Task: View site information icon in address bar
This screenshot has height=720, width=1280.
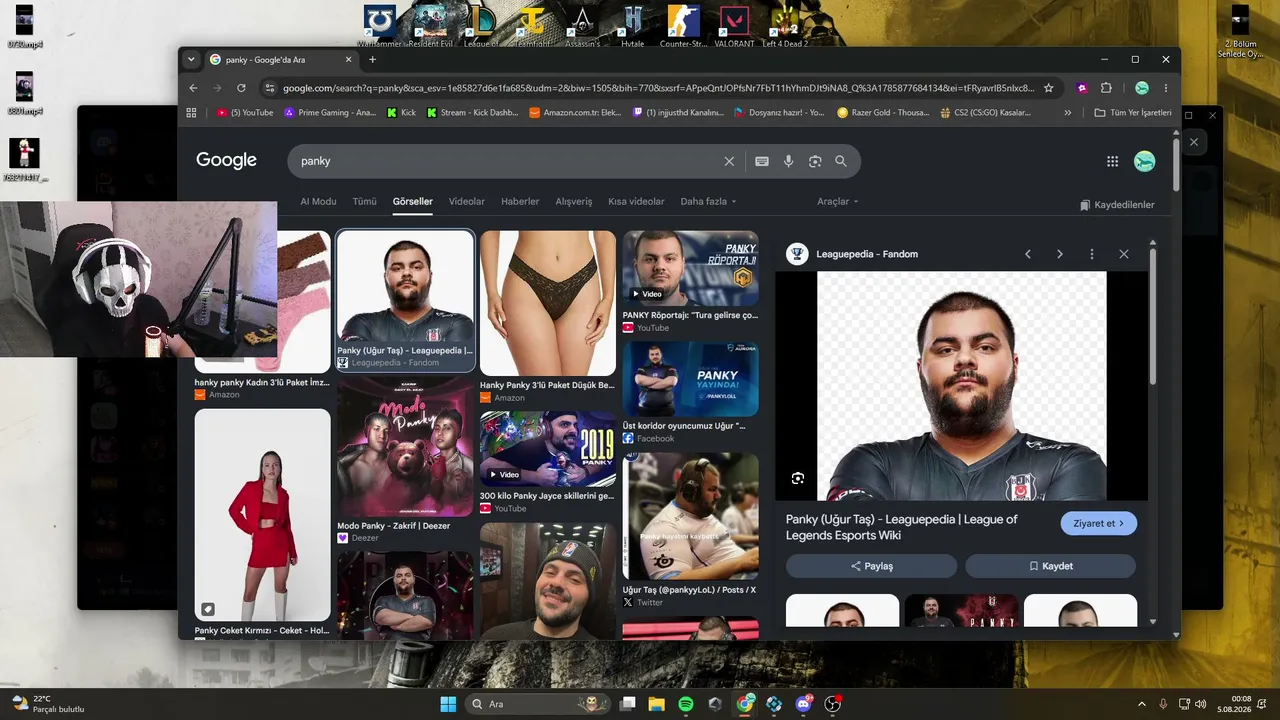Action: pyautogui.click(x=269, y=88)
